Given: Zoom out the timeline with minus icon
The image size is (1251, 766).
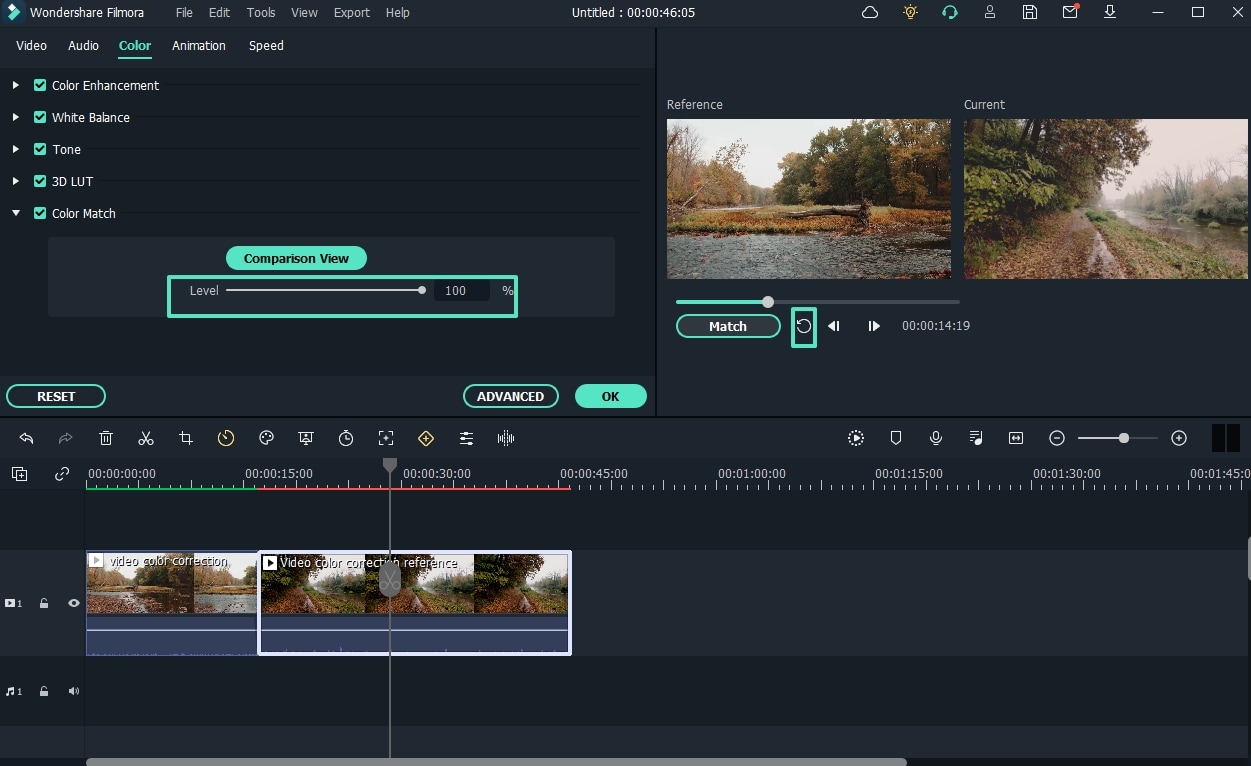Looking at the screenshot, I should [1057, 438].
